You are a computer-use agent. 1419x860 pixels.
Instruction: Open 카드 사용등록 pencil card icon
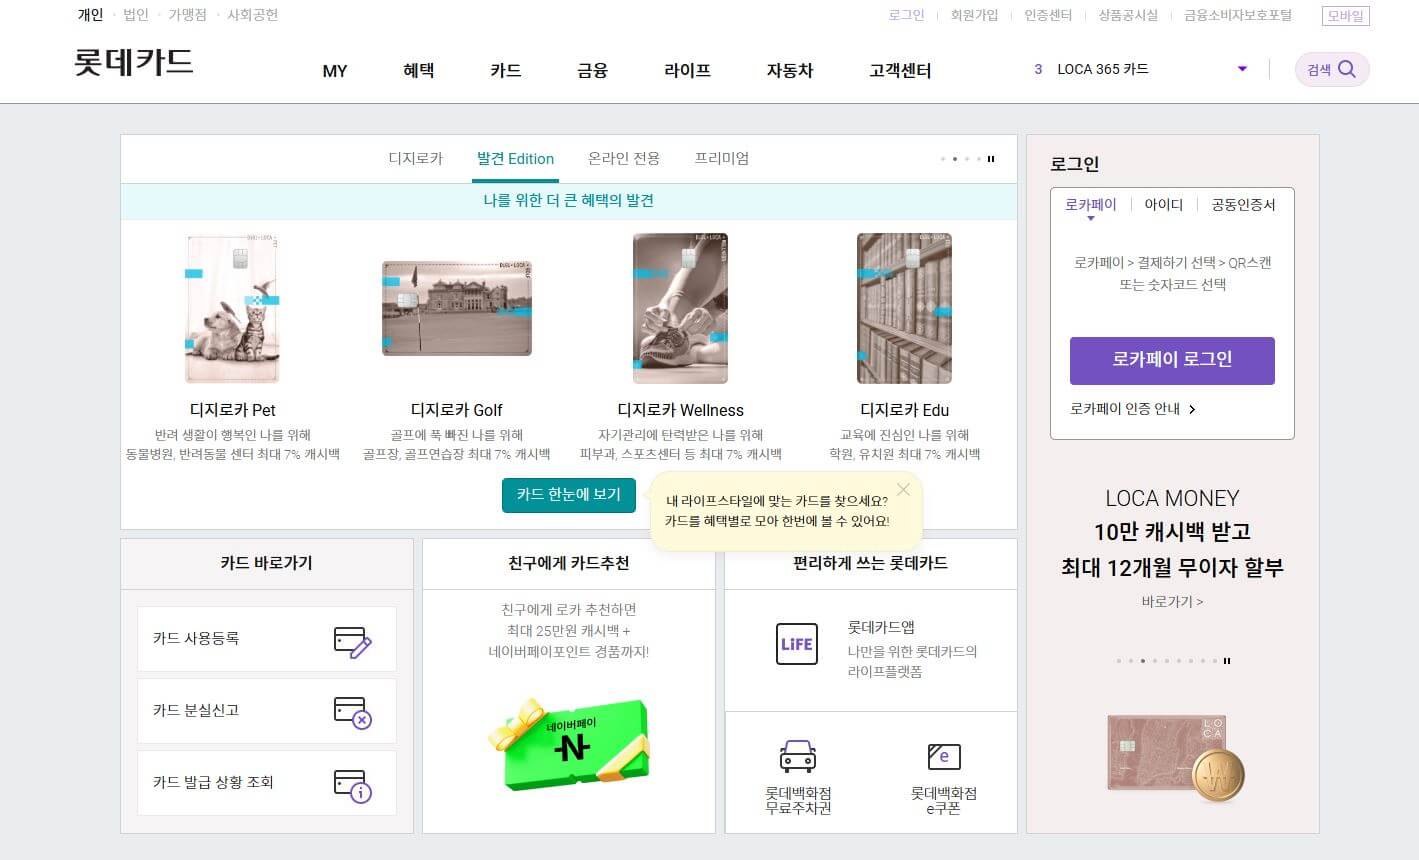coord(352,640)
